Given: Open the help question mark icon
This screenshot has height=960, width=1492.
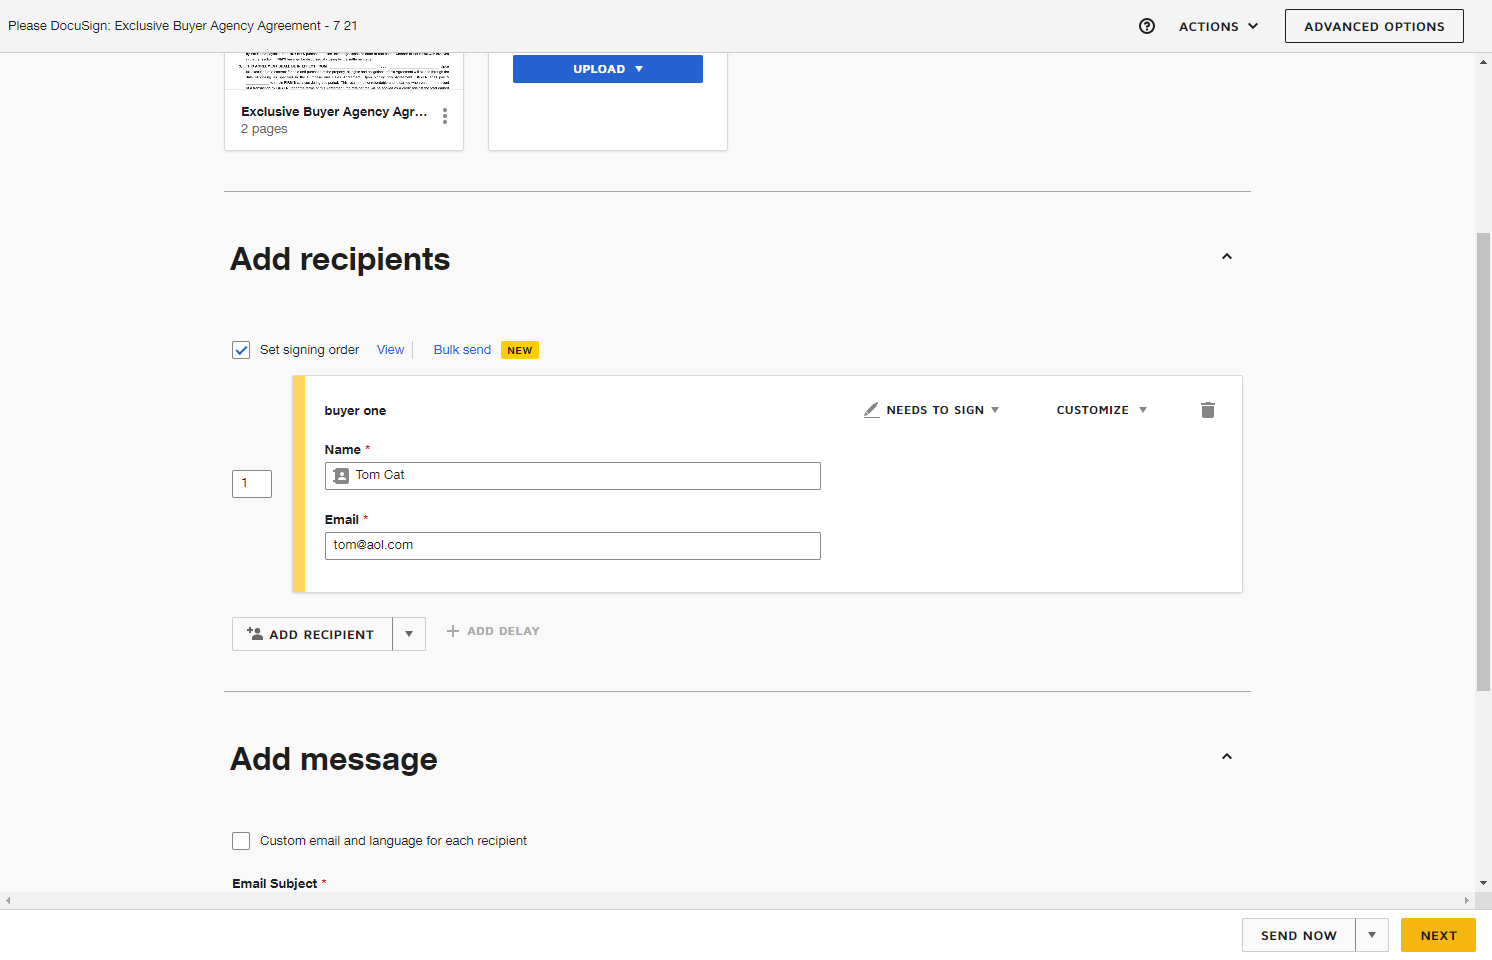Looking at the screenshot, I should (x=1147, y=26).
